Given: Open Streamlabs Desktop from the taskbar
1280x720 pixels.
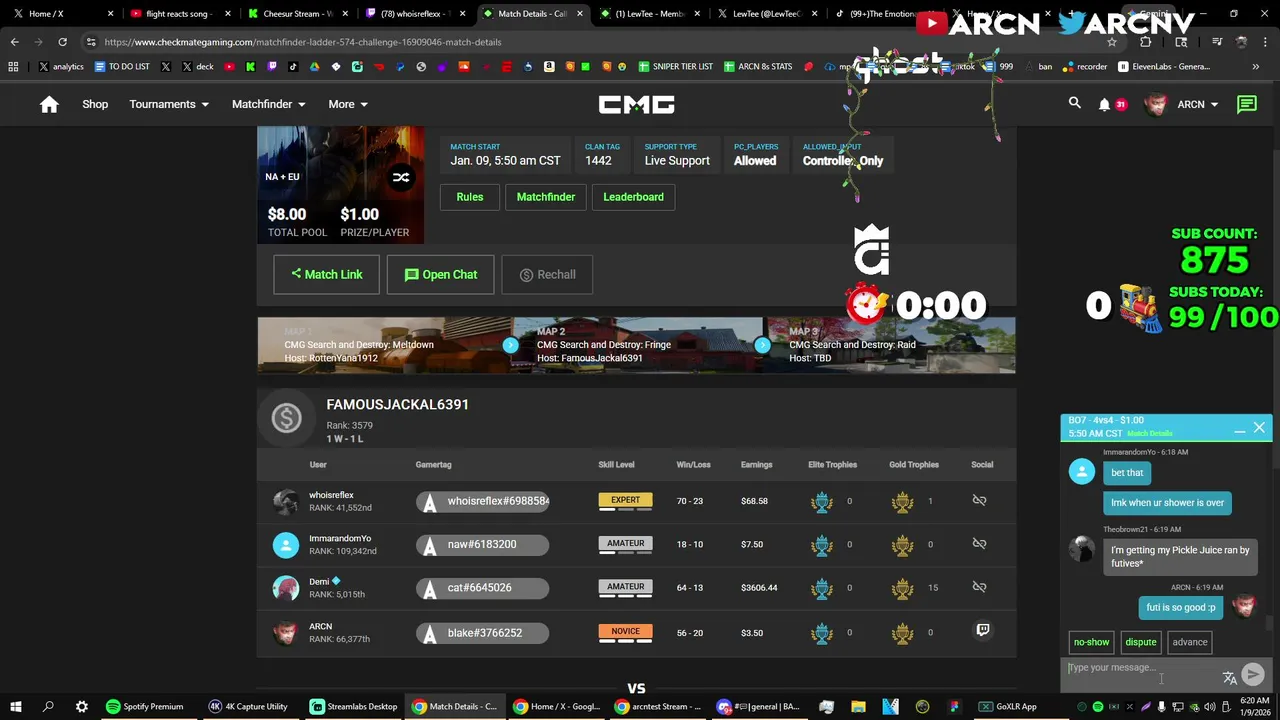Looking at the screenshot, I should click(354, 706).
